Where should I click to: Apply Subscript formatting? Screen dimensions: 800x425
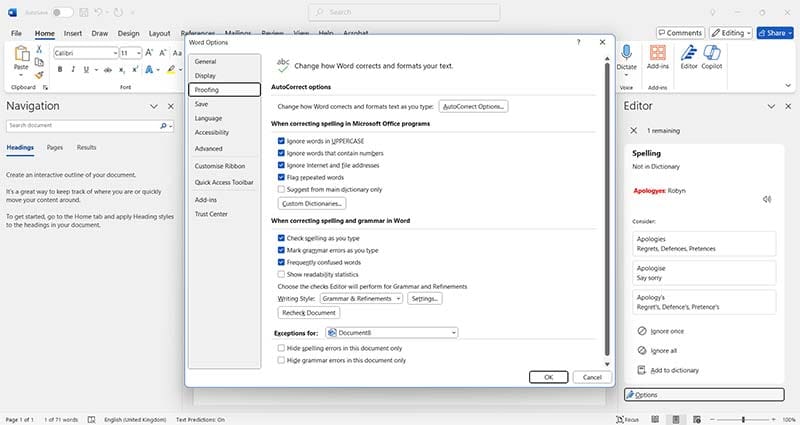pos(122,69)
